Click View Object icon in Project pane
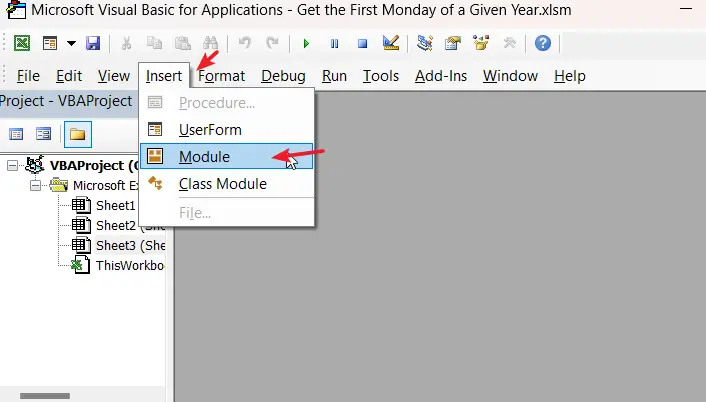The height and width of the screenshot is (402, 706). [44, 134]
